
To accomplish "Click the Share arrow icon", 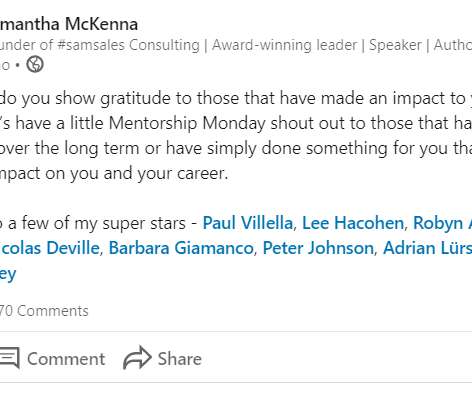I will (137, 357).
